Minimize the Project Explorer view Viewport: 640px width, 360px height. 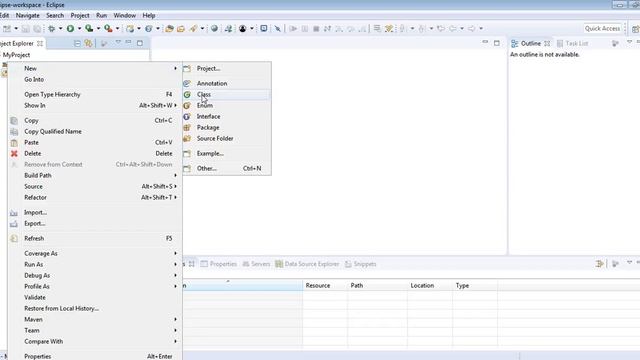coord(129,42)
